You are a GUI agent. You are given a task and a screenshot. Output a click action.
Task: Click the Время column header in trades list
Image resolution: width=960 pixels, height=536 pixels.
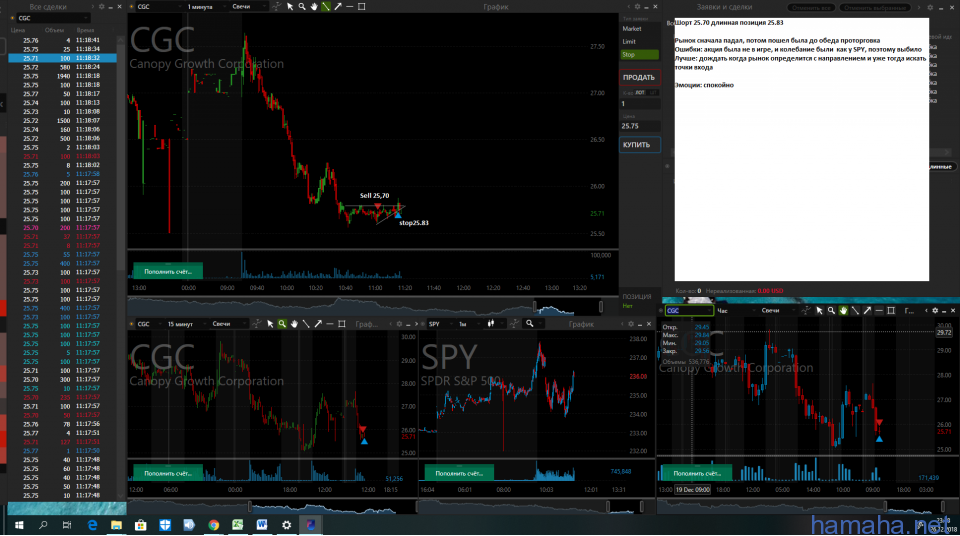pyautogui.click(x=86, y=30)
